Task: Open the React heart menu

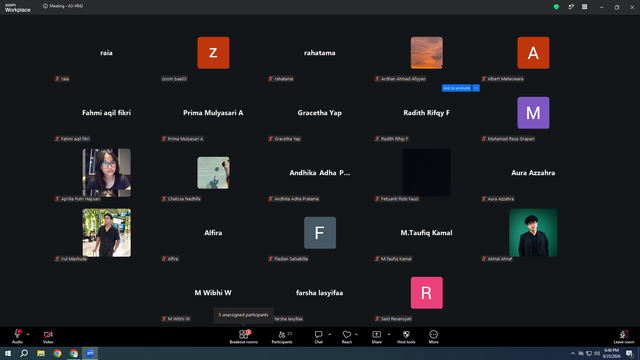Action: [x=347, y=337]
